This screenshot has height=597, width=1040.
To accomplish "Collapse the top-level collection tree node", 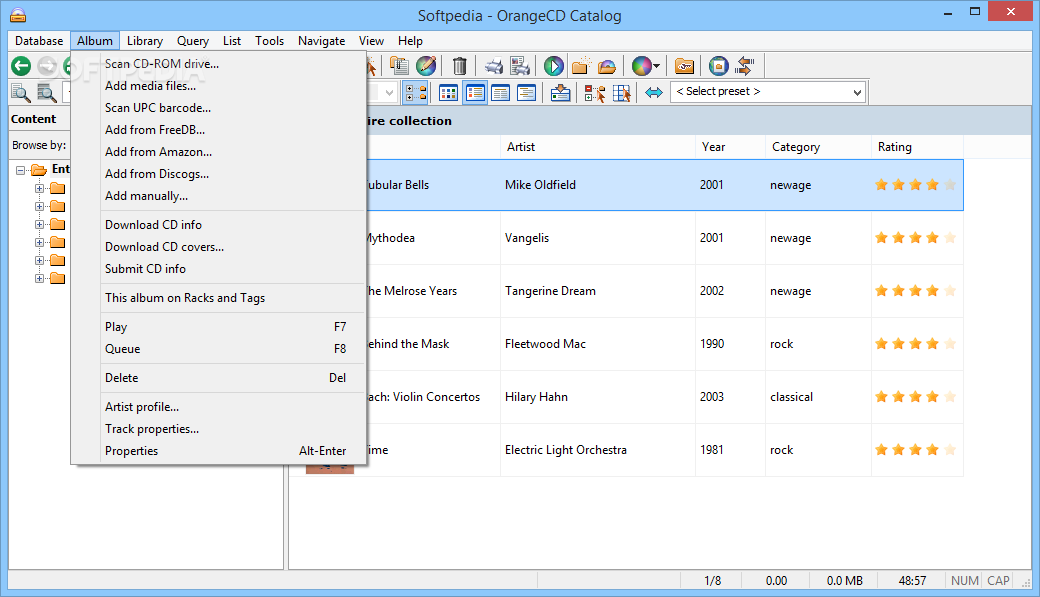I will tap(22, 170).
